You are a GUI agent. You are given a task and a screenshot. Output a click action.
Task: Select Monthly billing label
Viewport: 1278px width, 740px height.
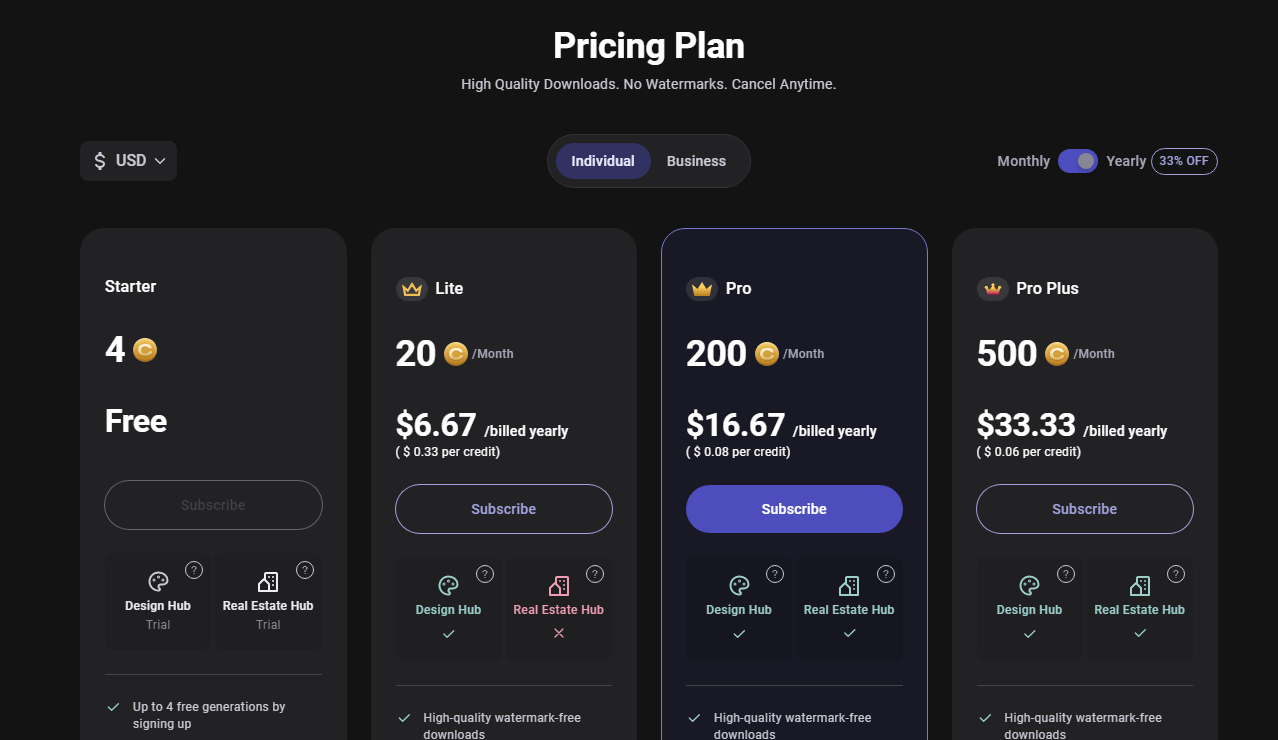coord(1023,161)
